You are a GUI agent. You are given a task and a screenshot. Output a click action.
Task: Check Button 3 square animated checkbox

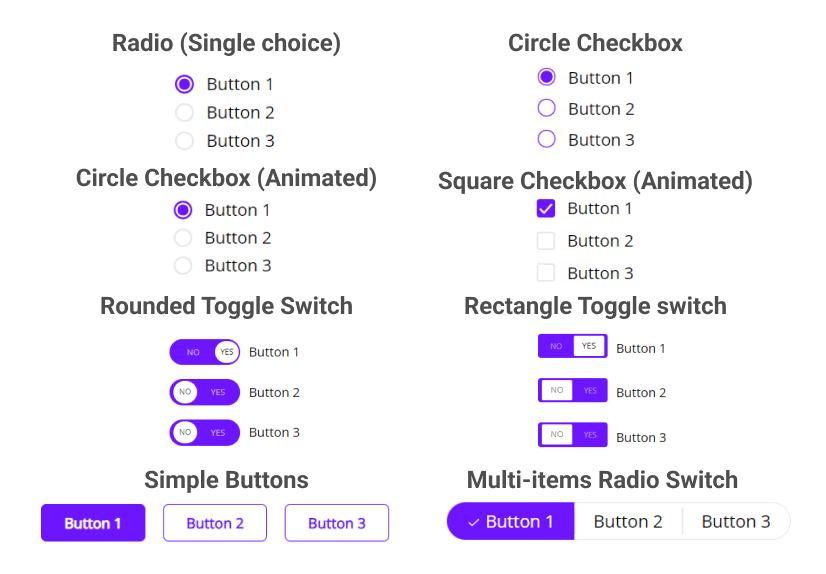(546, 273)
